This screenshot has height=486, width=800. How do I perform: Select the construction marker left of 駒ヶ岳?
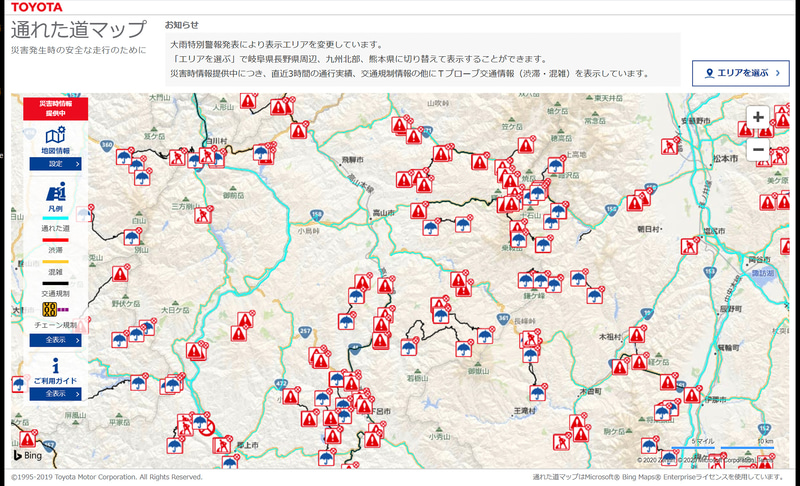click(562, 442)
